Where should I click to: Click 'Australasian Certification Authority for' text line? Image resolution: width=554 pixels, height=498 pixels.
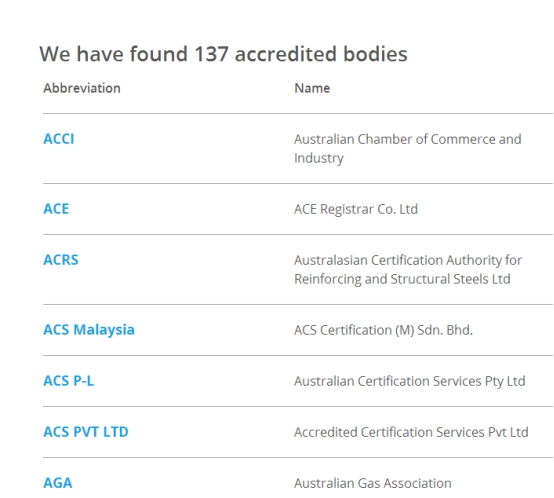pyautogui.click(x=408, y=260)
